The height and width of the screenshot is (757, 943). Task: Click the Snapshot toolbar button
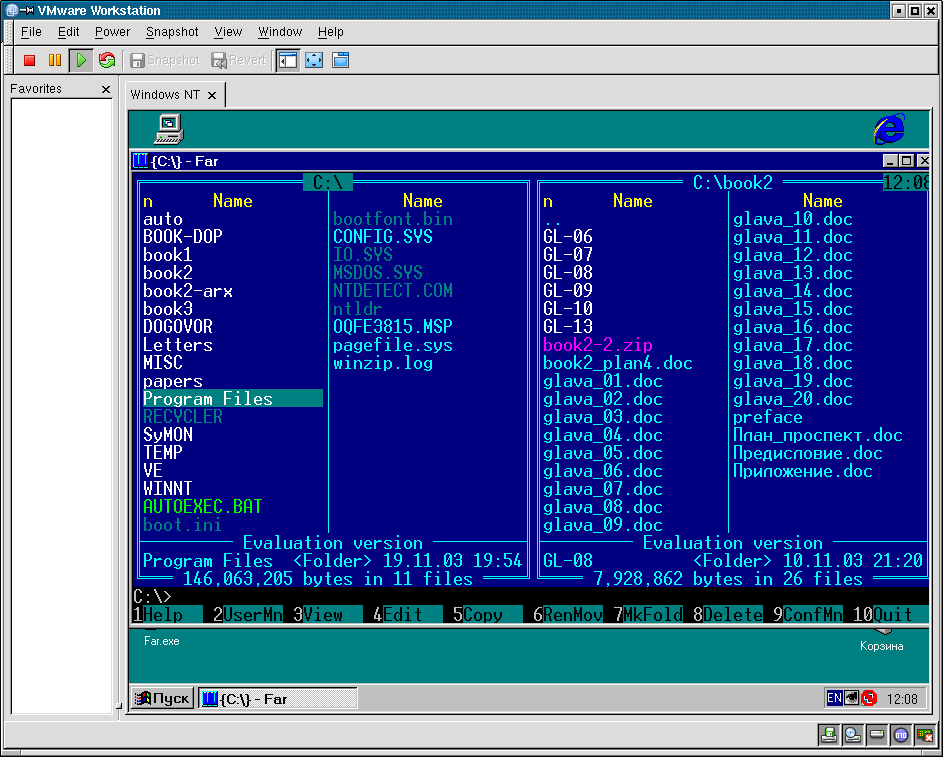pyautogui.click(x=165, y=60)
